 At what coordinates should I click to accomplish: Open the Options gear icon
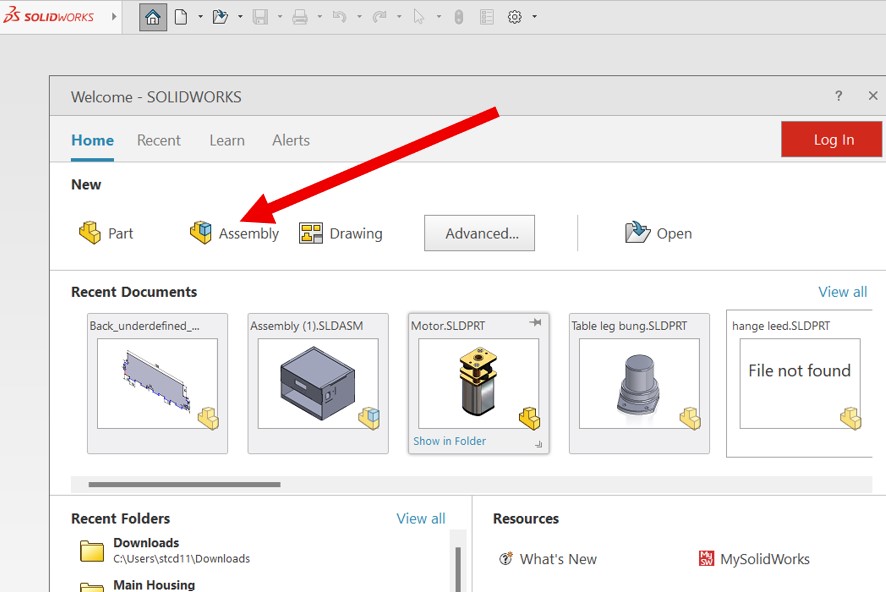tap(514, 17)
